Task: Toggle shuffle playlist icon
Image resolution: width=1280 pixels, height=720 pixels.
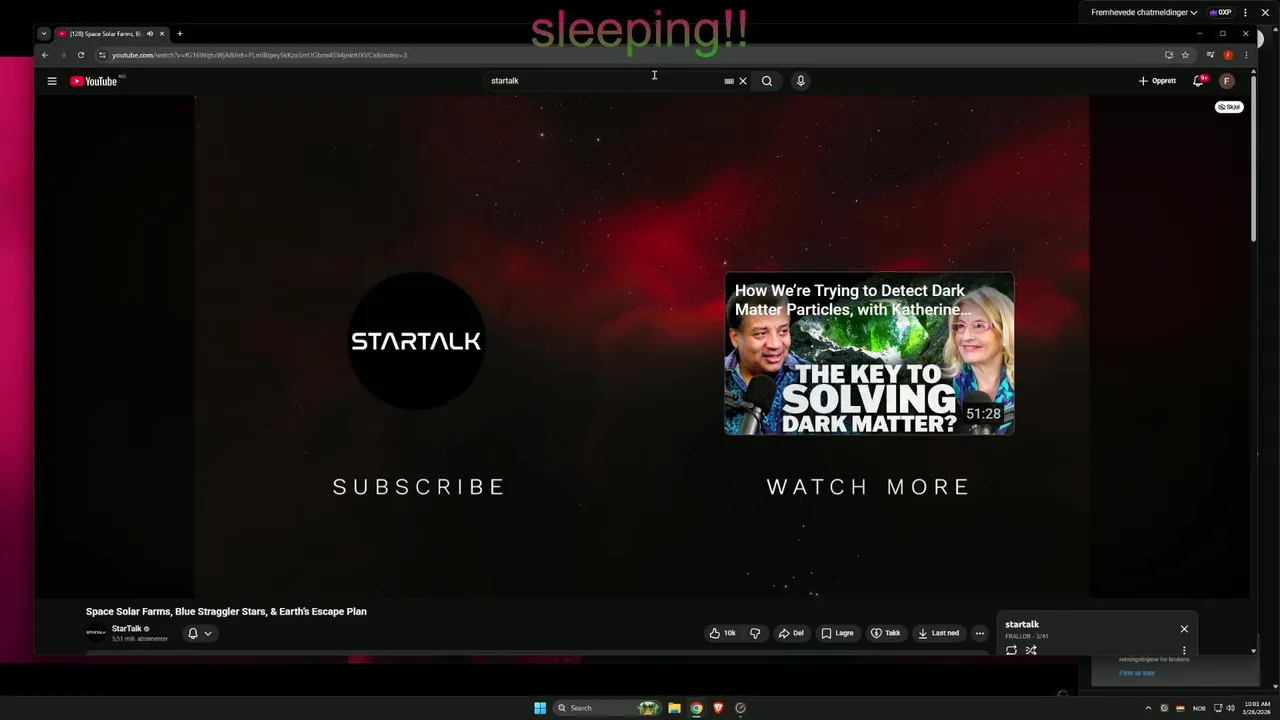Action: 1031,650
